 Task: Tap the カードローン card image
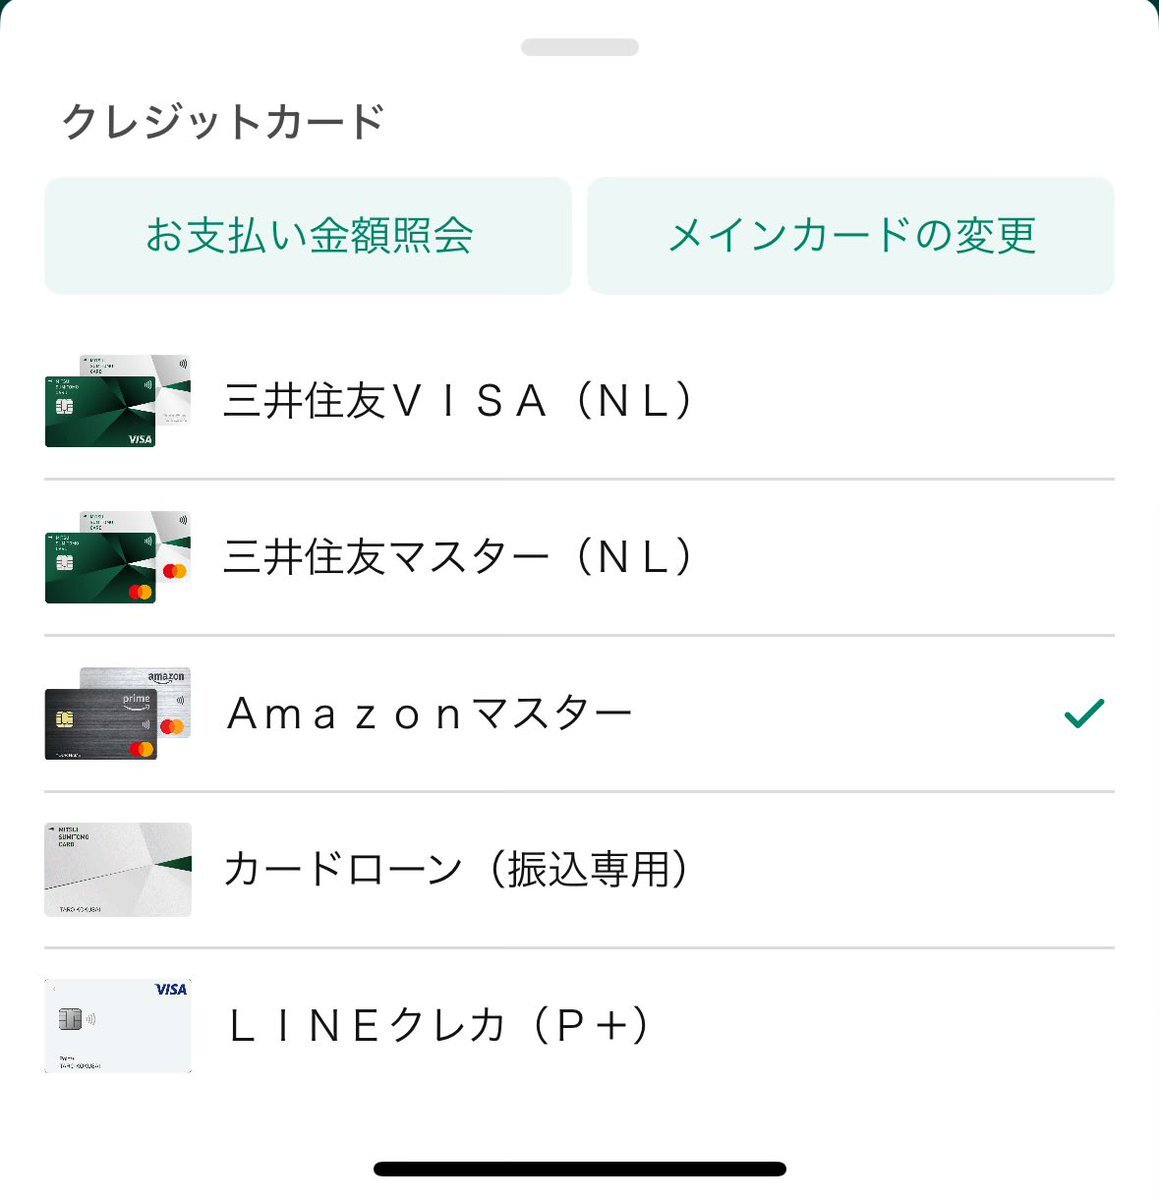tap(118, 869)
